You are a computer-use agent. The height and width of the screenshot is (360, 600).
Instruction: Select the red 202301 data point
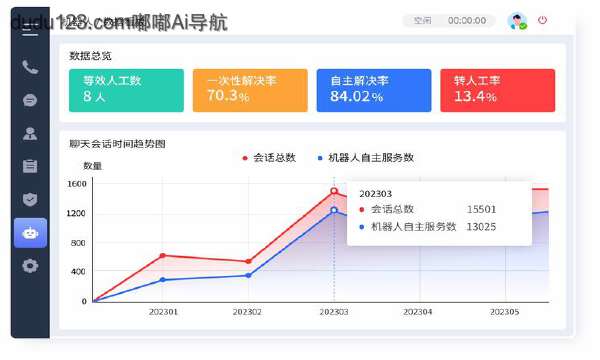coord(163,256)
